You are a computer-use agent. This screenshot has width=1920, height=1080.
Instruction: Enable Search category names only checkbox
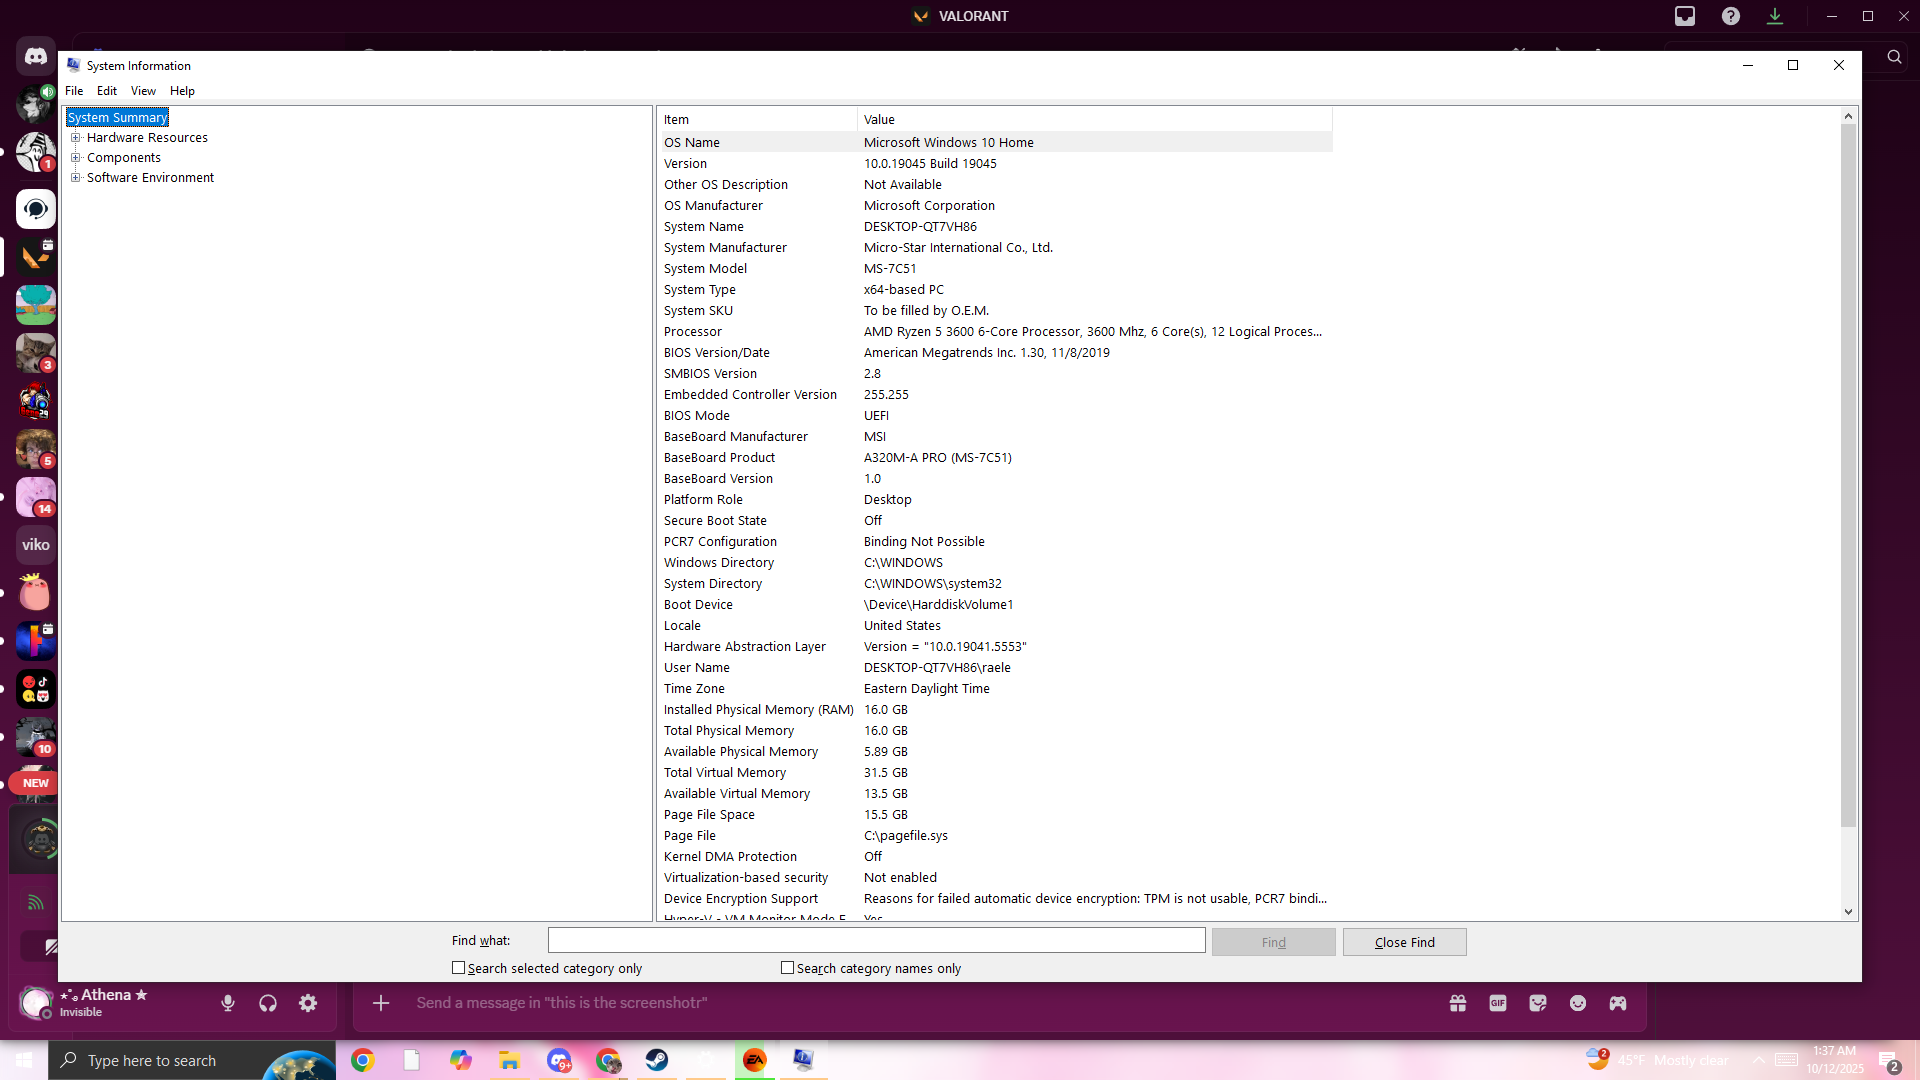[788, 968]
